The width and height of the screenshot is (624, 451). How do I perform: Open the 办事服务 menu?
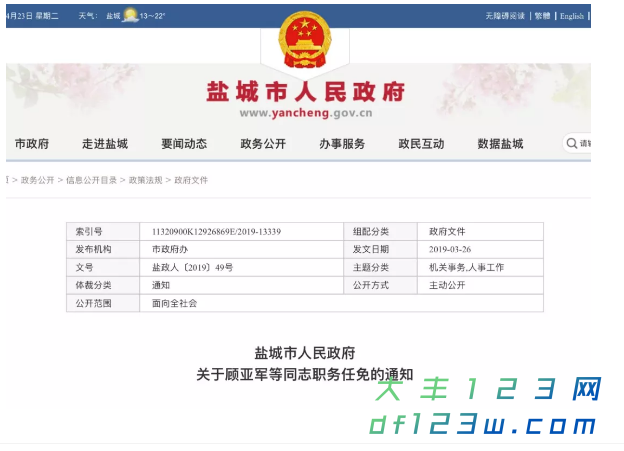(342, 144)
